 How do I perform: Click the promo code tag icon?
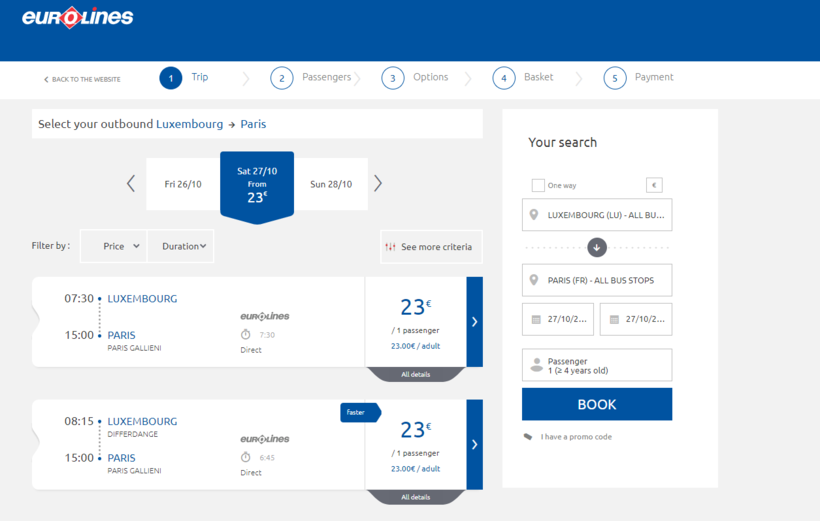point(528,437)
